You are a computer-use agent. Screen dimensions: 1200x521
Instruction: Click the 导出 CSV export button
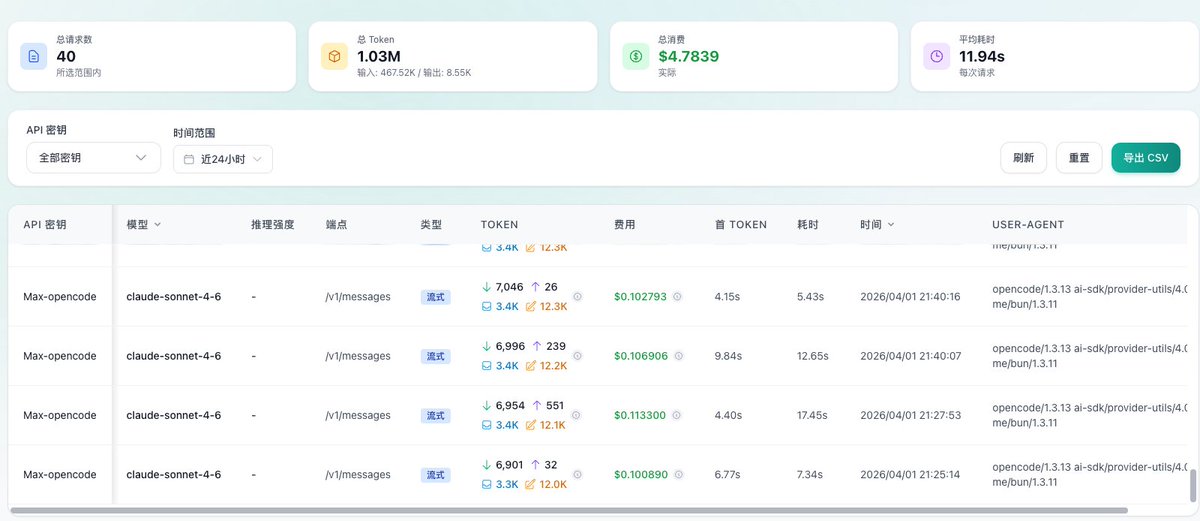(1146, 158)
